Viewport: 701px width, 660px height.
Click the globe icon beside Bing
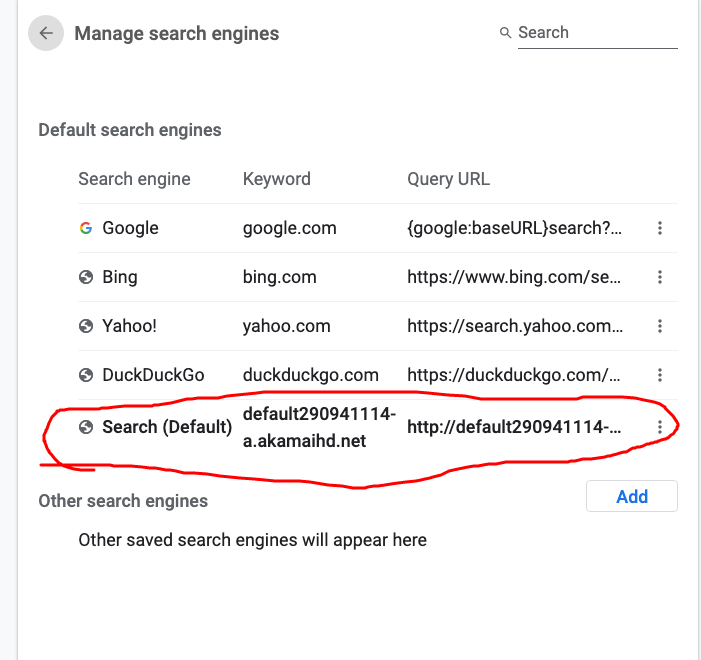(86, 277)
